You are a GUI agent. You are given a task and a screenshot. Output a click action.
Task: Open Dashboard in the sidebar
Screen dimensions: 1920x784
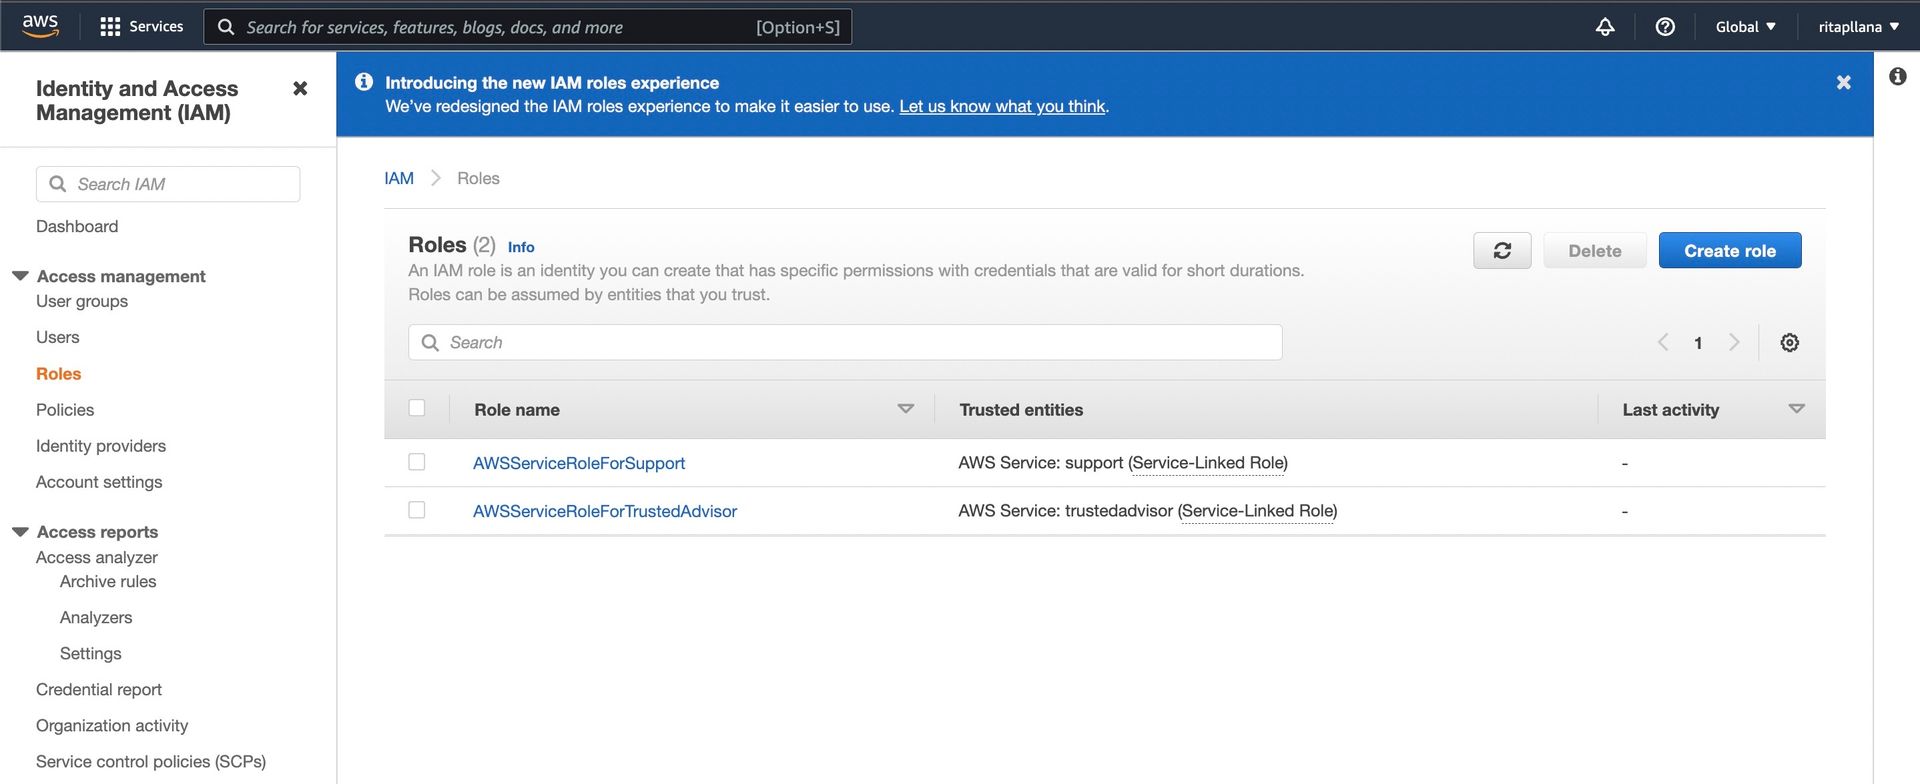coord(77,226)
